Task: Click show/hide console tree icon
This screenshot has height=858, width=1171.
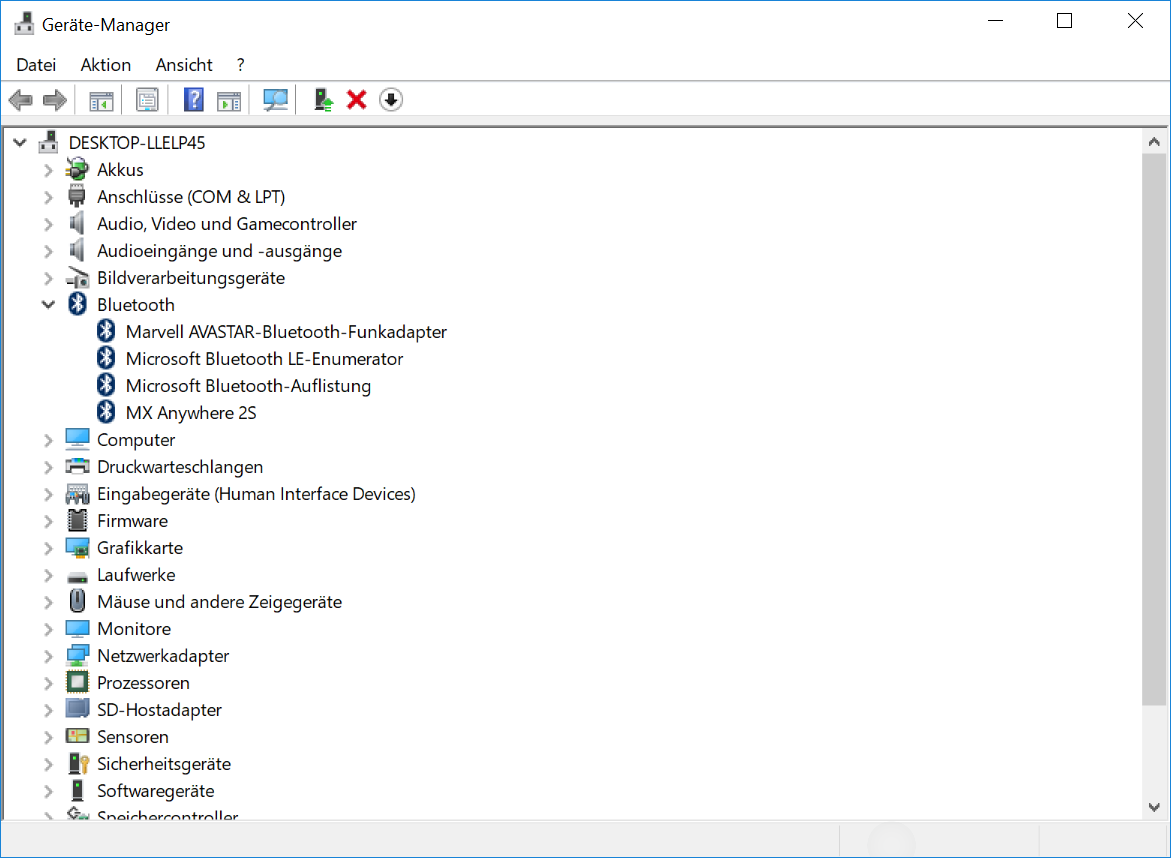Action: (x=101, y=100)
